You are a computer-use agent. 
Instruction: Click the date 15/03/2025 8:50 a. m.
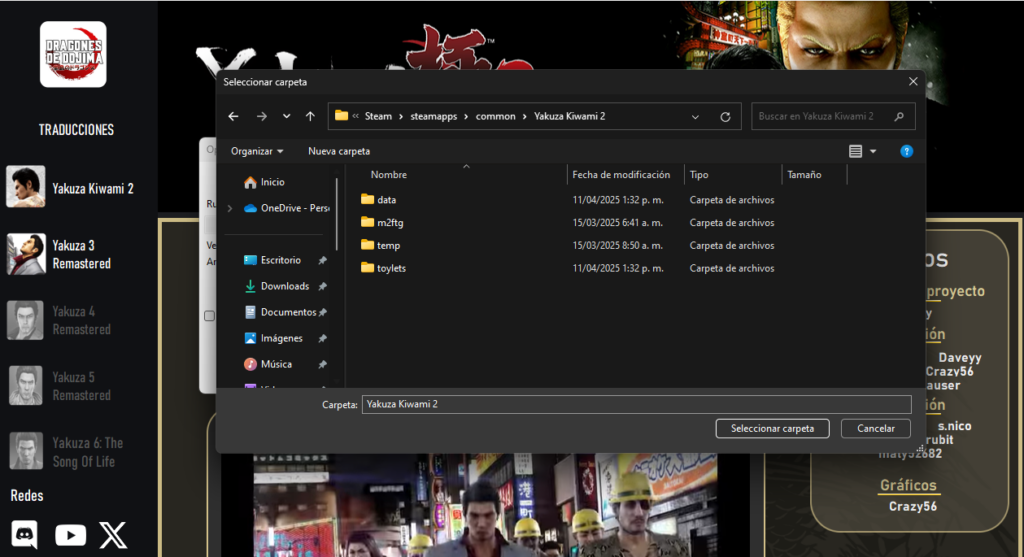coord(618,246)
